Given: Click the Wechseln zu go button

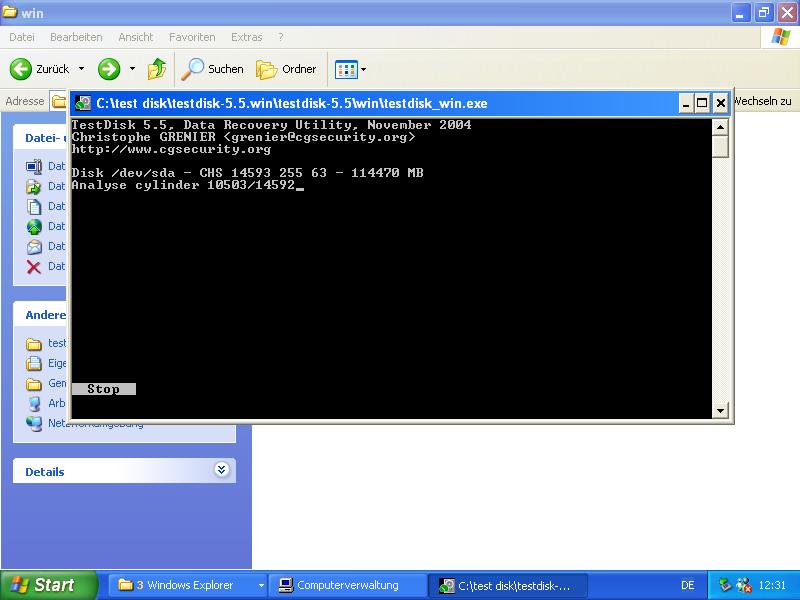Looking at the screenshot, I should 763,101.
